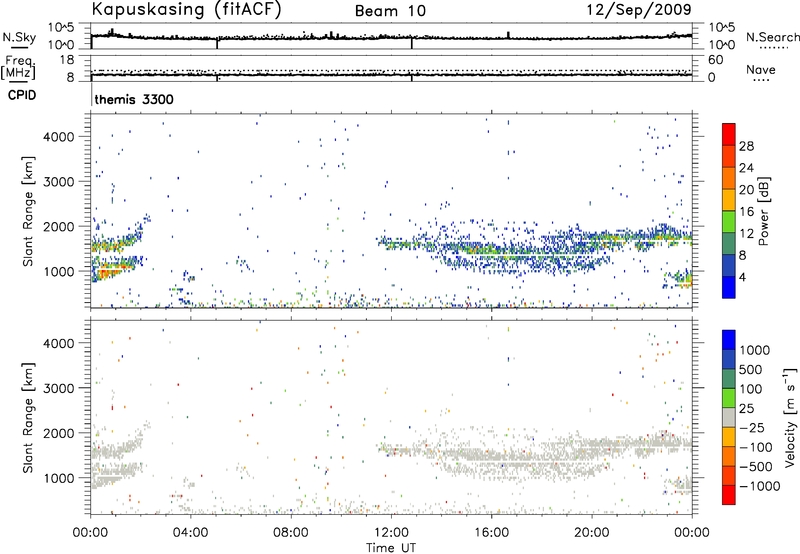Click the blue bottom segment of Power color bar
This screenshot has height=554, width=800.
point(729,287)
